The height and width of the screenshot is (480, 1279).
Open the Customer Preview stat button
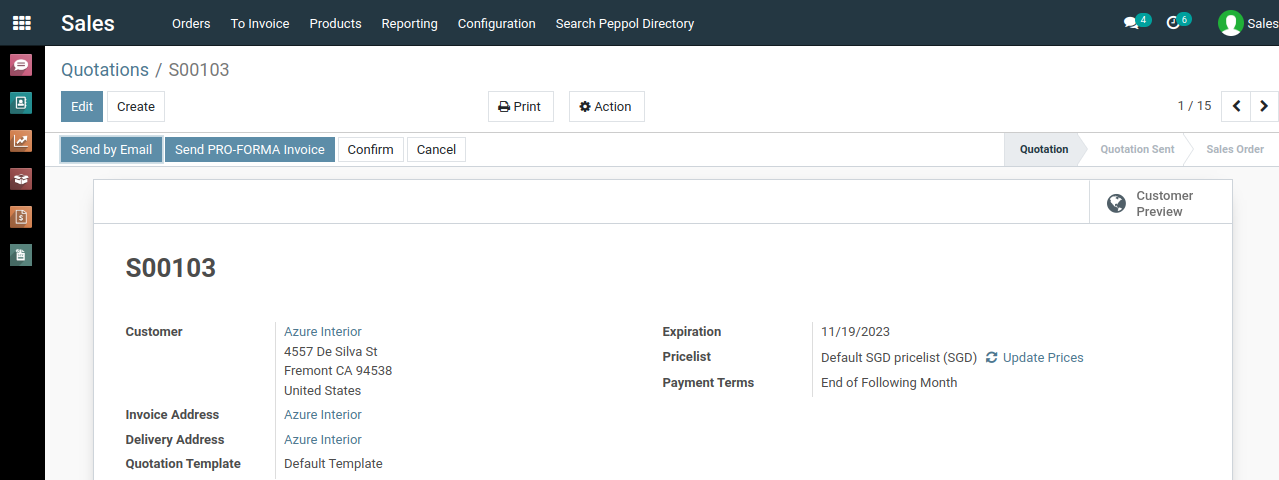pos(1160,203)
